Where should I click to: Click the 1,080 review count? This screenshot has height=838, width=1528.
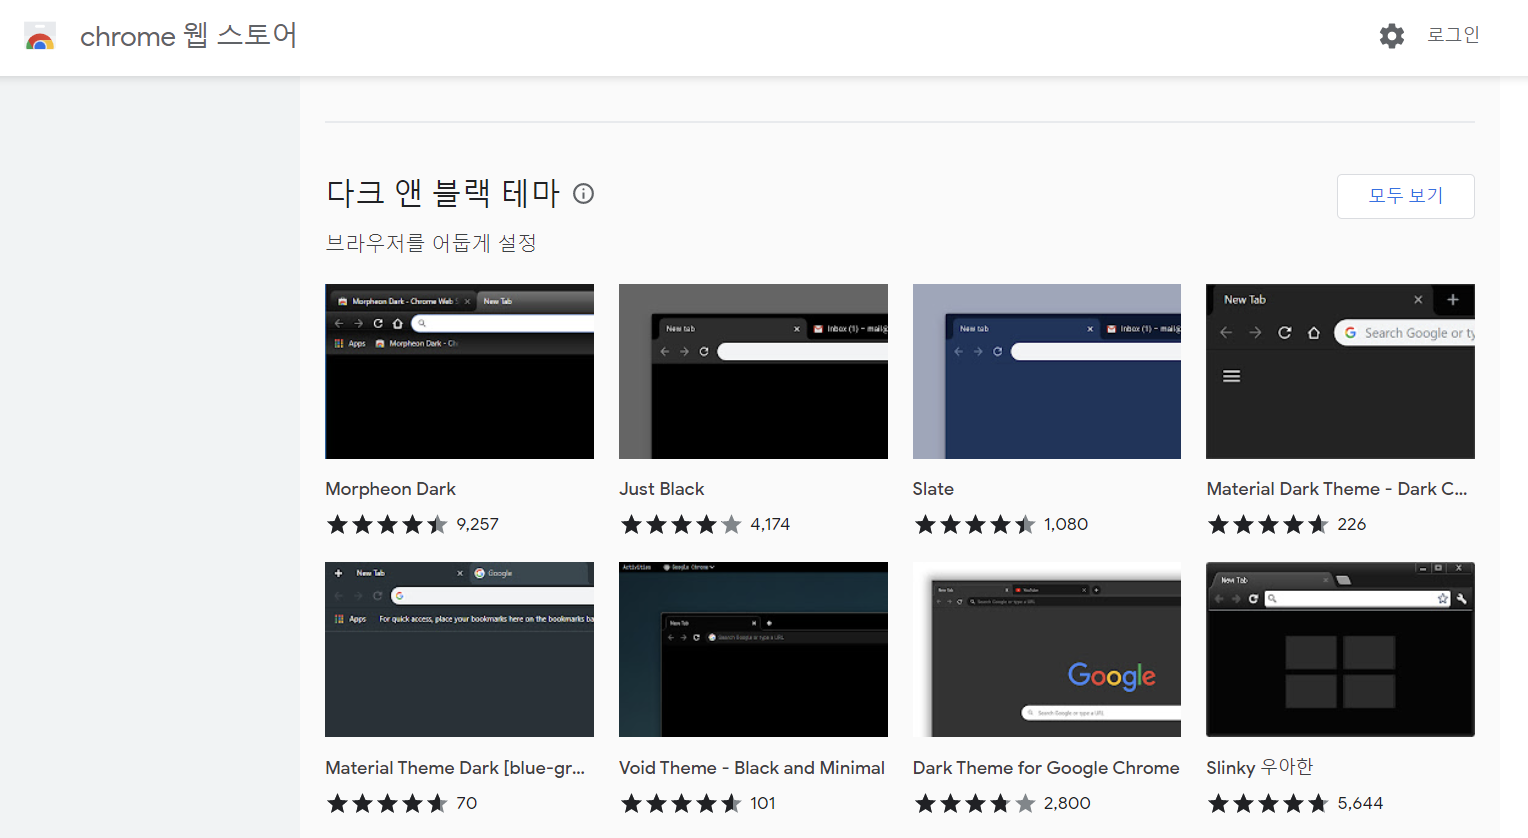point(1066,524)
